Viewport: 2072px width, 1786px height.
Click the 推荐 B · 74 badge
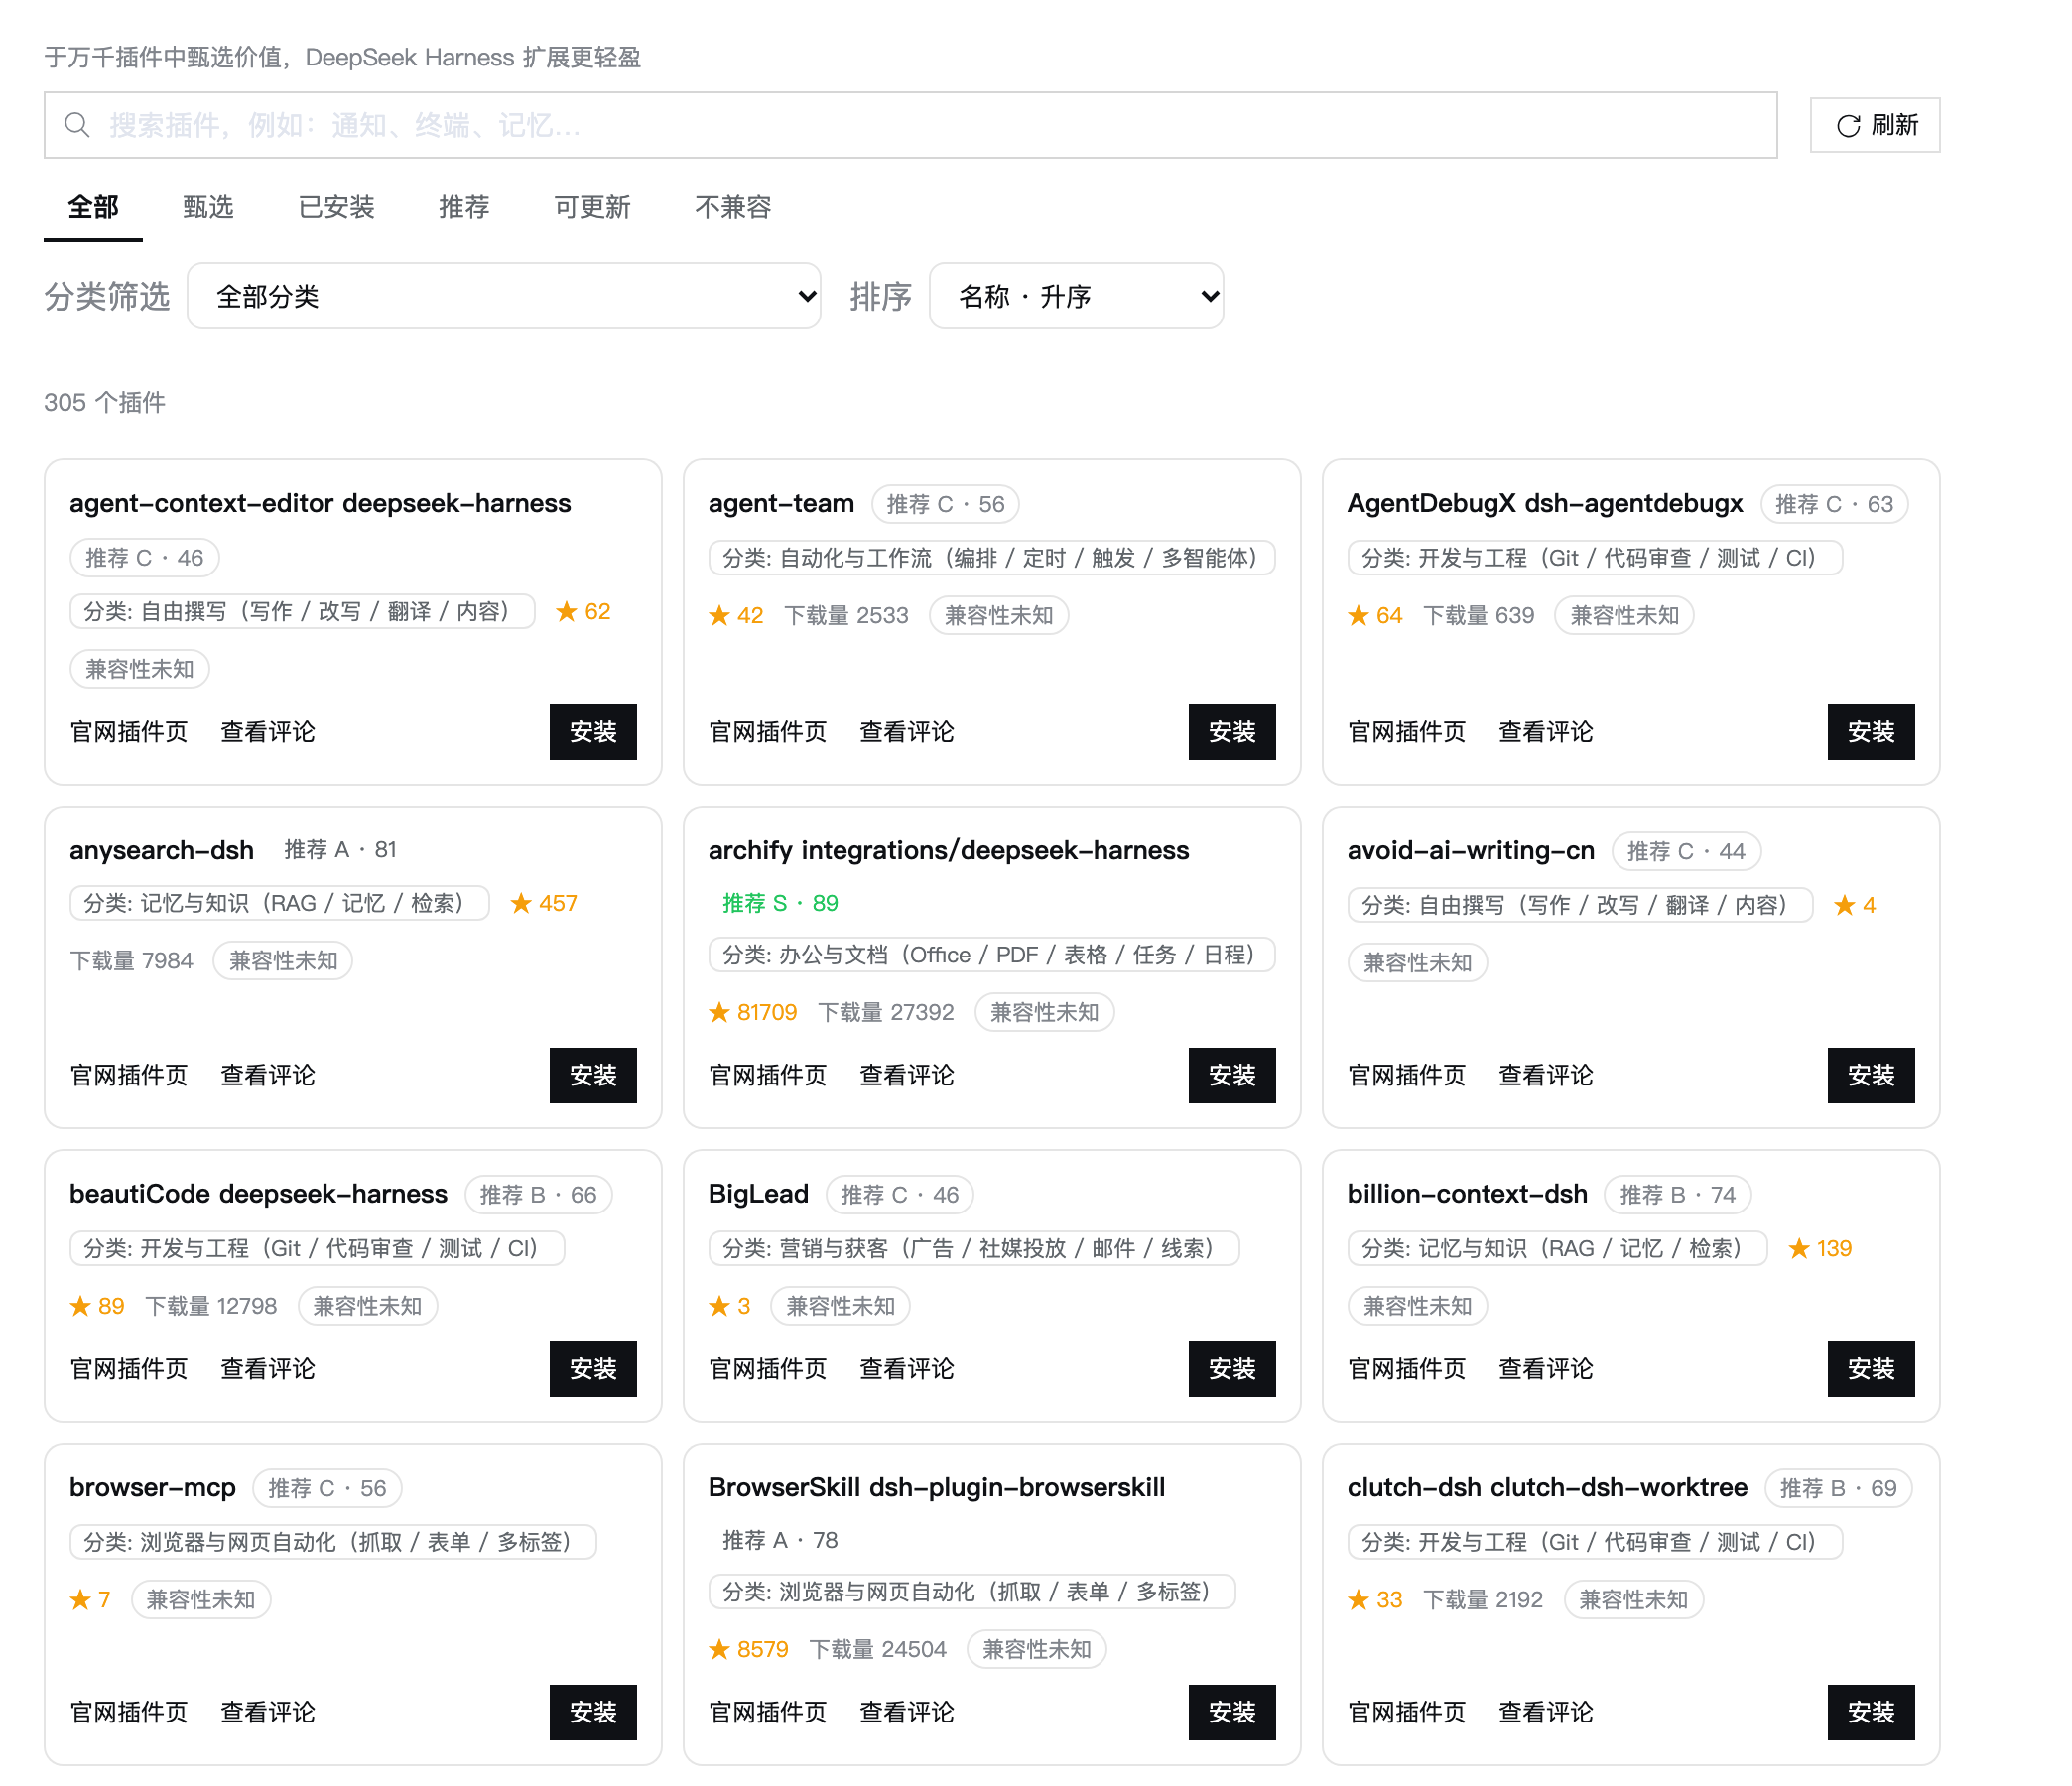[x=1678, y=1194]
